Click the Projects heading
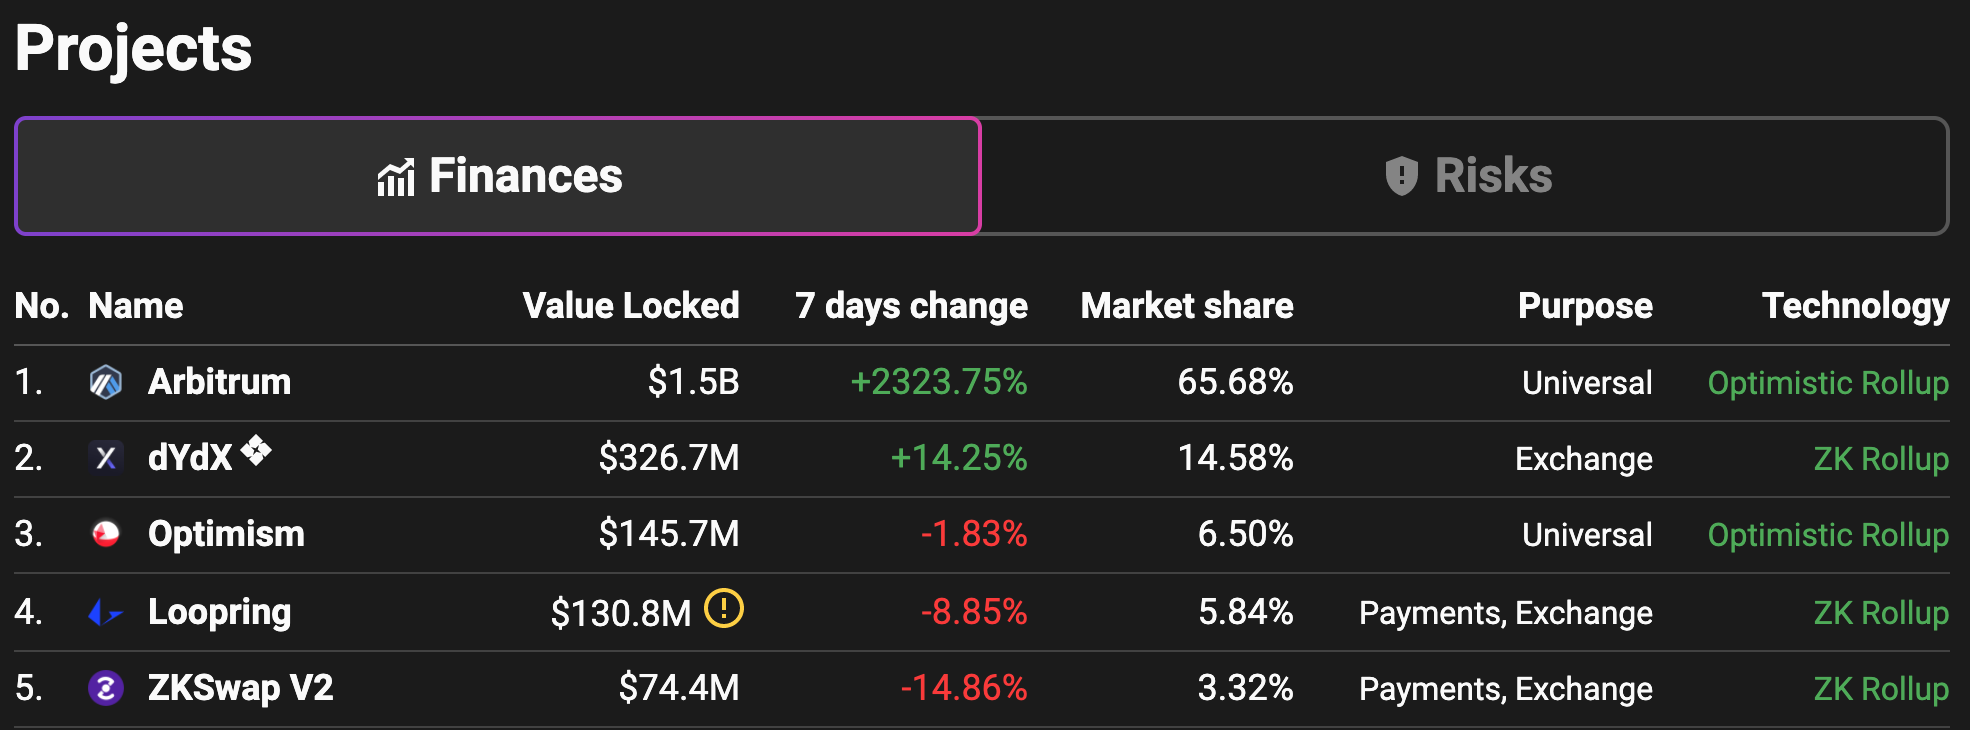Screen dimensions: 1970x730 point(134,48)
